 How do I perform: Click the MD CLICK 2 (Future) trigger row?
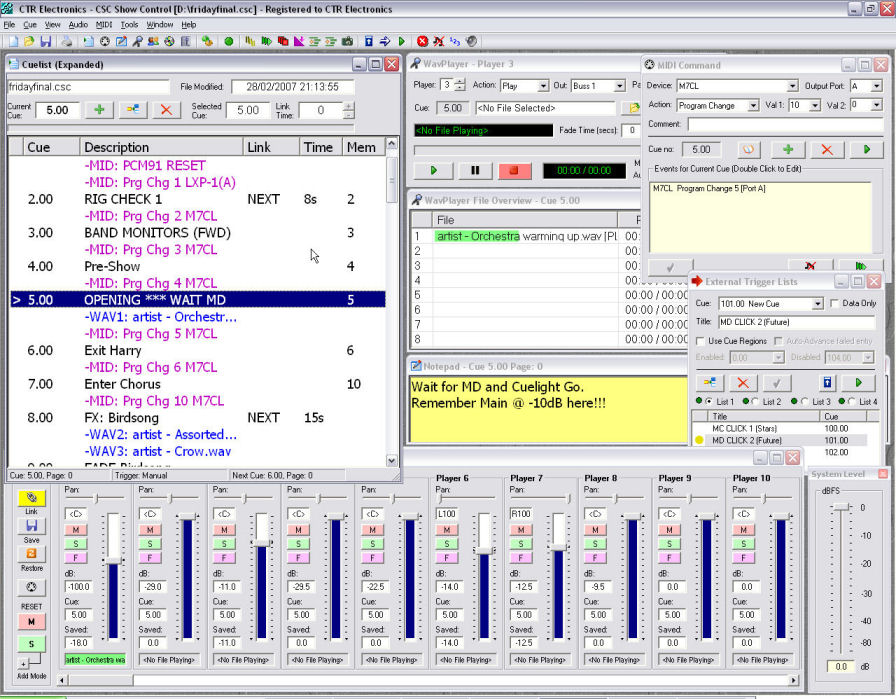click(x=779, y=440)
